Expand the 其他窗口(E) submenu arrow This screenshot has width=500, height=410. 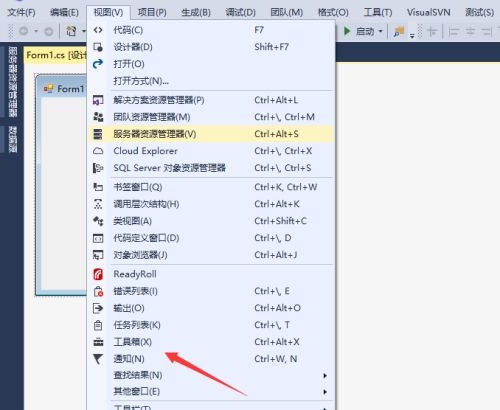click(x=325, y=392)
